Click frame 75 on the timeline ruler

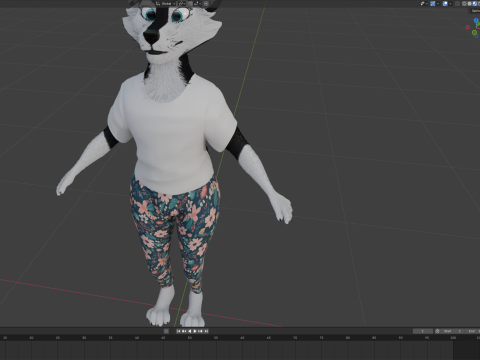321,338
